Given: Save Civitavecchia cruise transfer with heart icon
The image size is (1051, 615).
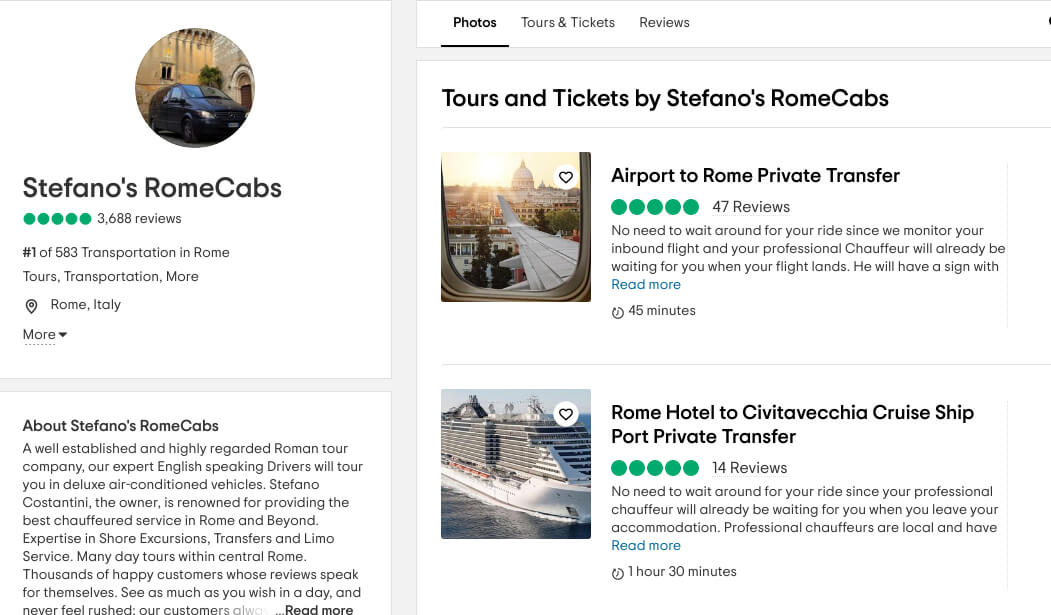Looking at the screenshot, I should (x=566, y=414).
